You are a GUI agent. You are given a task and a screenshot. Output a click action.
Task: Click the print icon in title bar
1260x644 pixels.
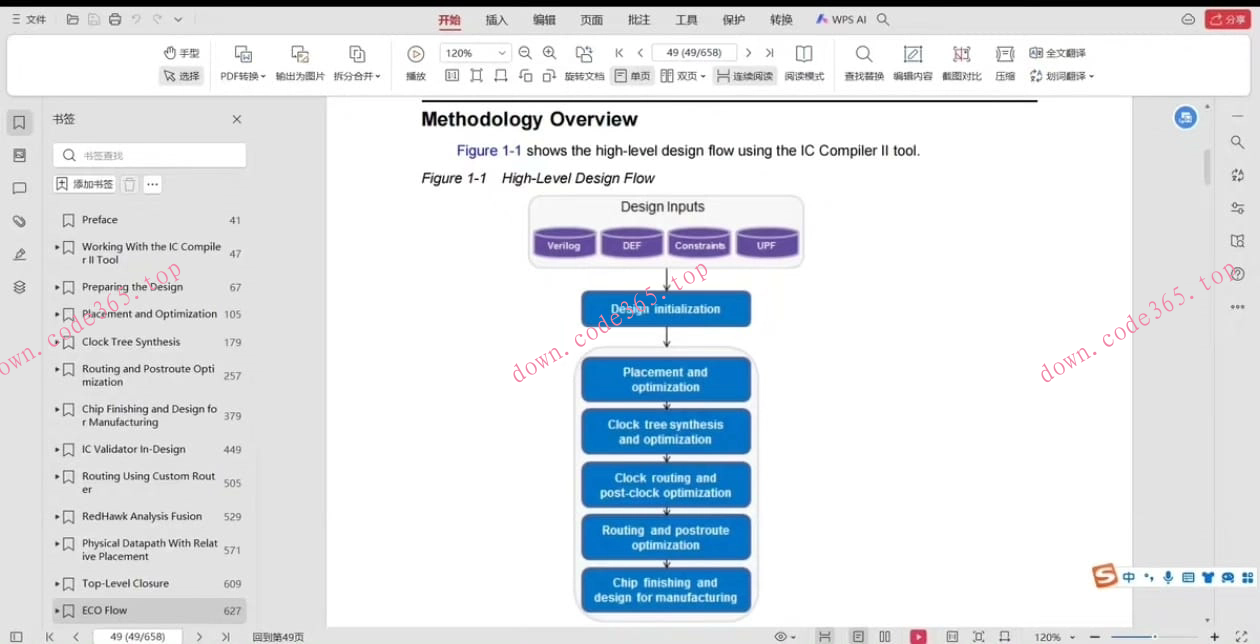(115, 19)
